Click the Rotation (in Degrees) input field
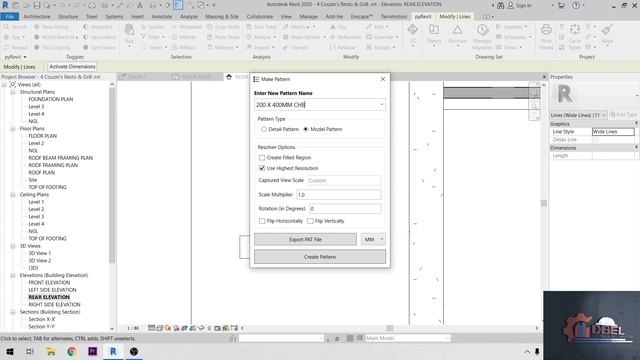The image size is (640, 360). (345, 209)
